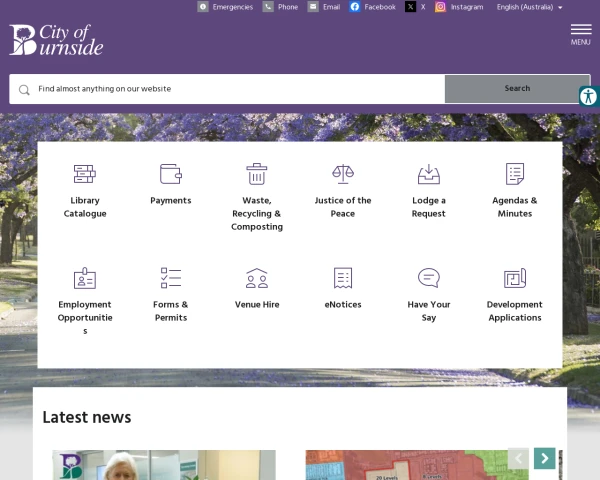The height and width of the screenshot is (480, 600).
Task: Click the Agendas & Minutes document icon
Action: 515,174
